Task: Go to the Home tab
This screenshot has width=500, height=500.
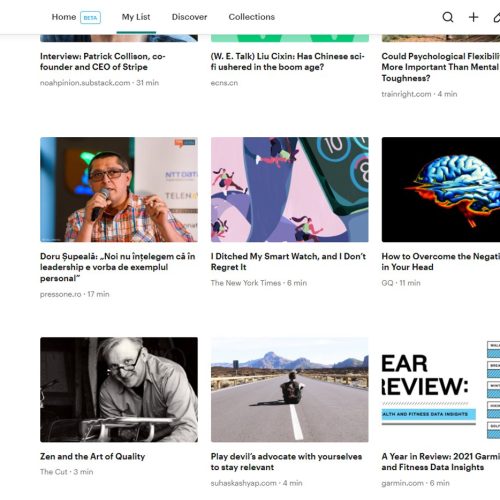Action: [64, 17]
